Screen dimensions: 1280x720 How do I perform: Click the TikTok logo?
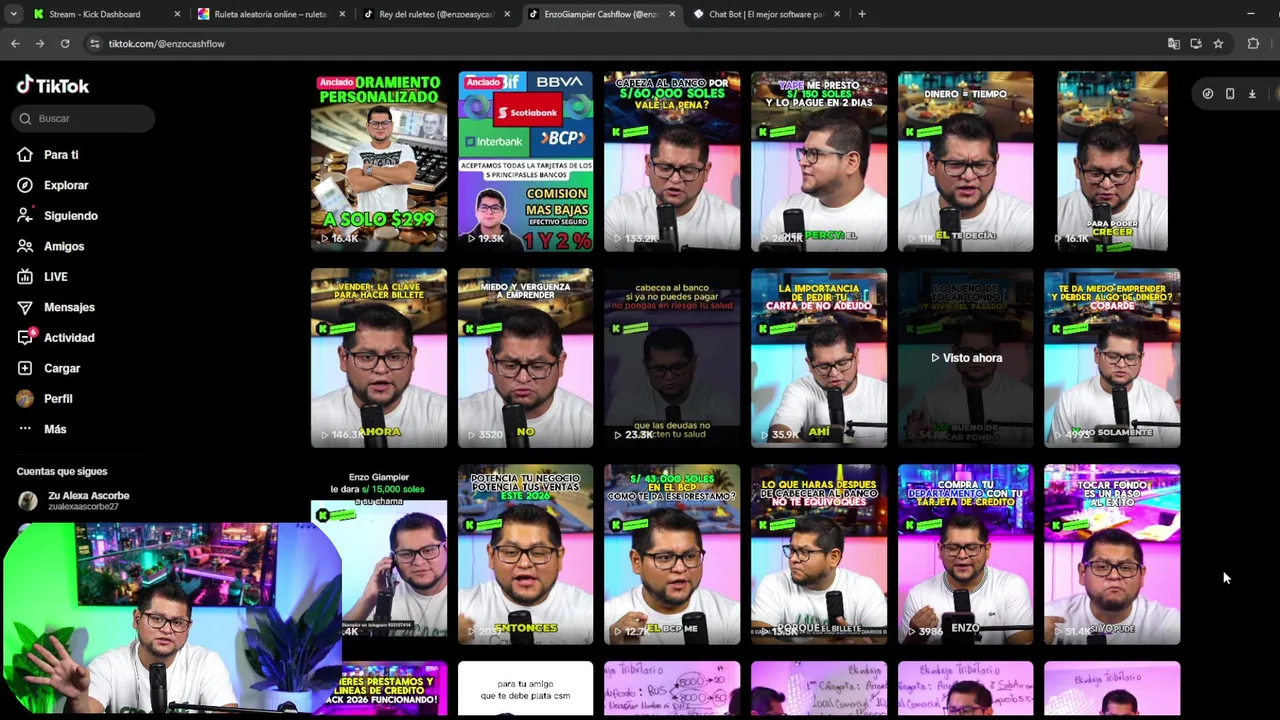click(x=53, y=85)
